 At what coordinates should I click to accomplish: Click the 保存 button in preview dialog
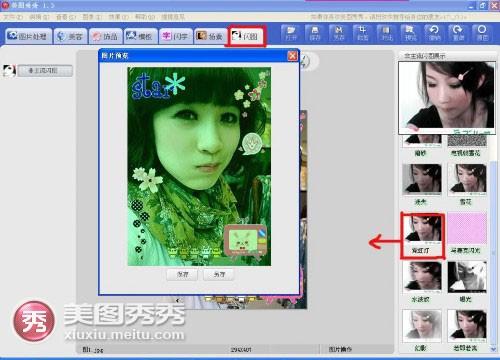(x=182, y=274)
